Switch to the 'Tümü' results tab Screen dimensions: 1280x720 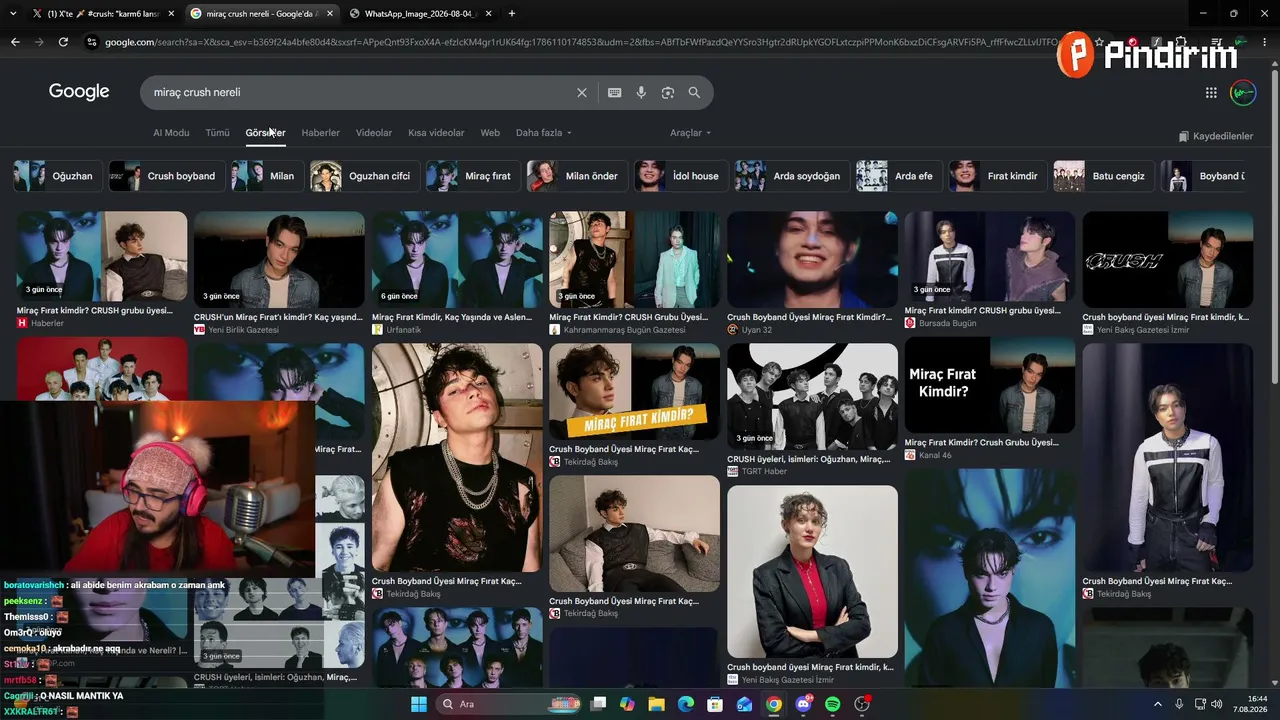pyautogui.click(x=217, y=133)
